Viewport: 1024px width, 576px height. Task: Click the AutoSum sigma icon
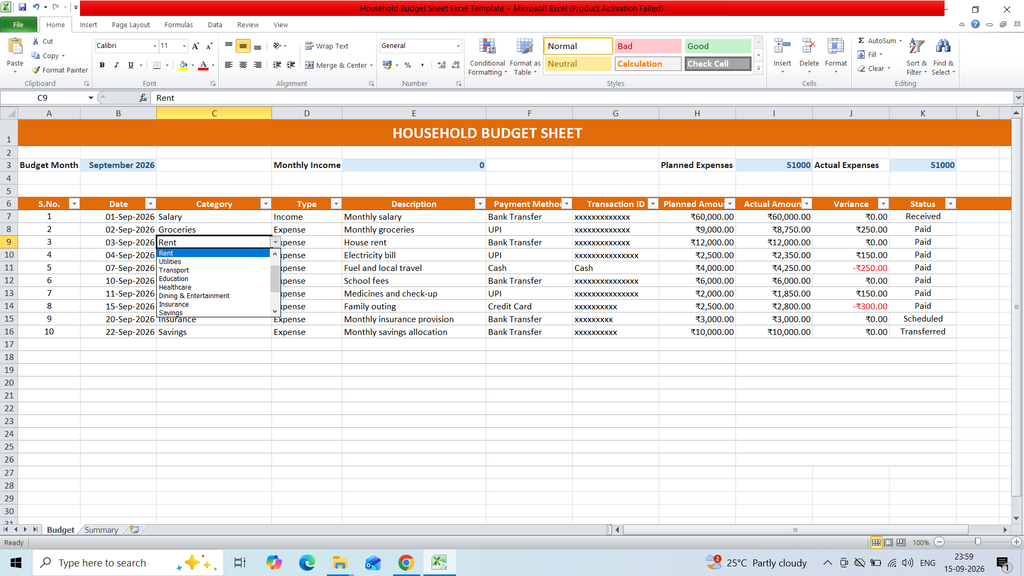point(861,40)
